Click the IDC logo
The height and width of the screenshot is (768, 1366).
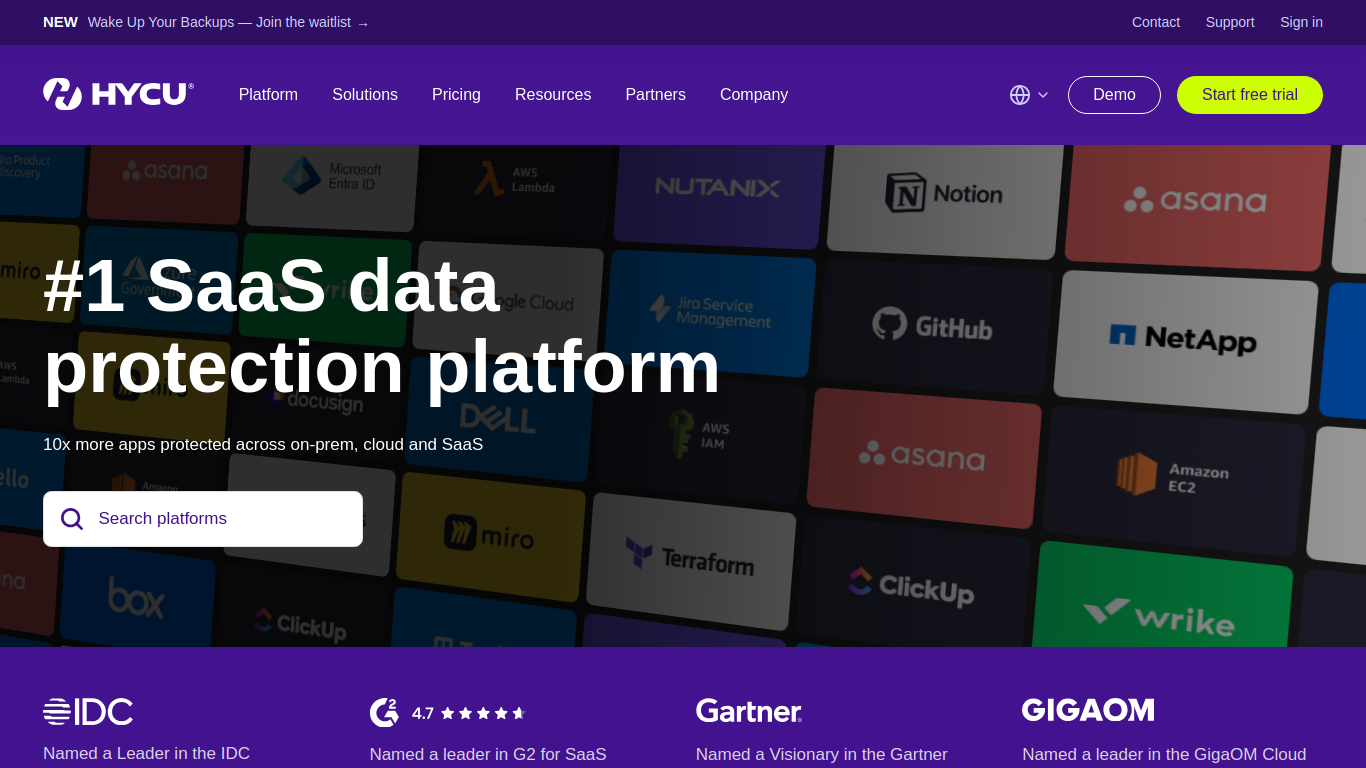tap(88, 712)
